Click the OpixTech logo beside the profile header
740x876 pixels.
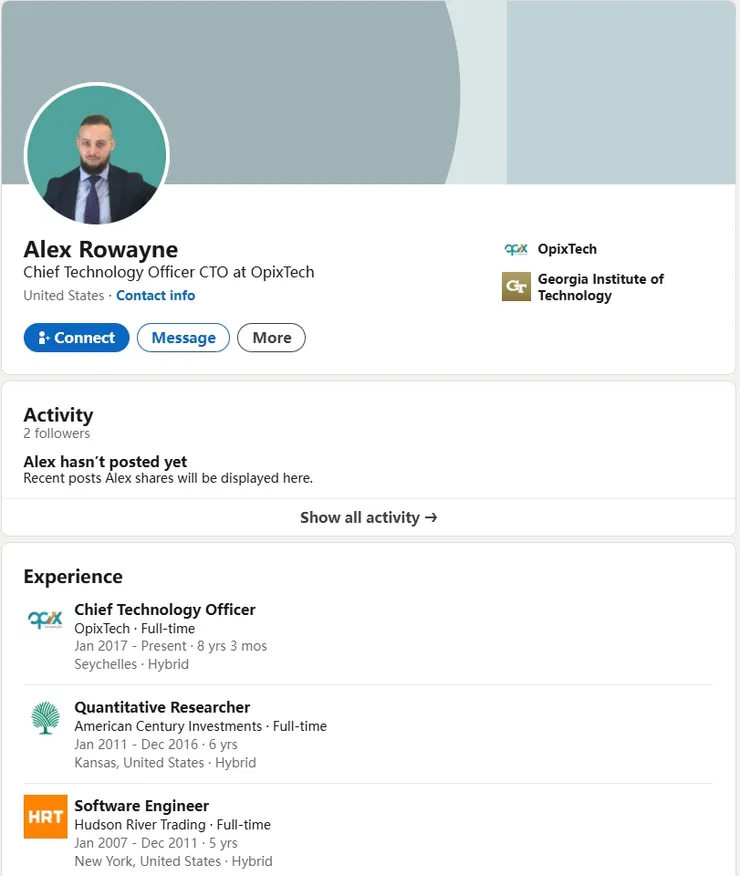pyautogui.click(x=516, y=249)
